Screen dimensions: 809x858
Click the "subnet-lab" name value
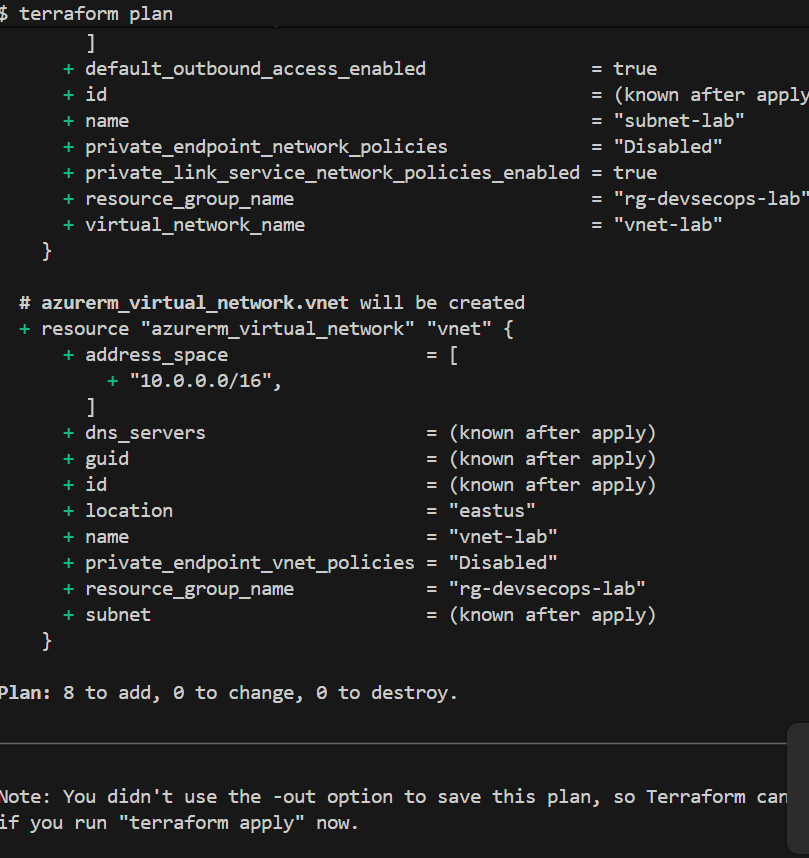coord(679,121)
